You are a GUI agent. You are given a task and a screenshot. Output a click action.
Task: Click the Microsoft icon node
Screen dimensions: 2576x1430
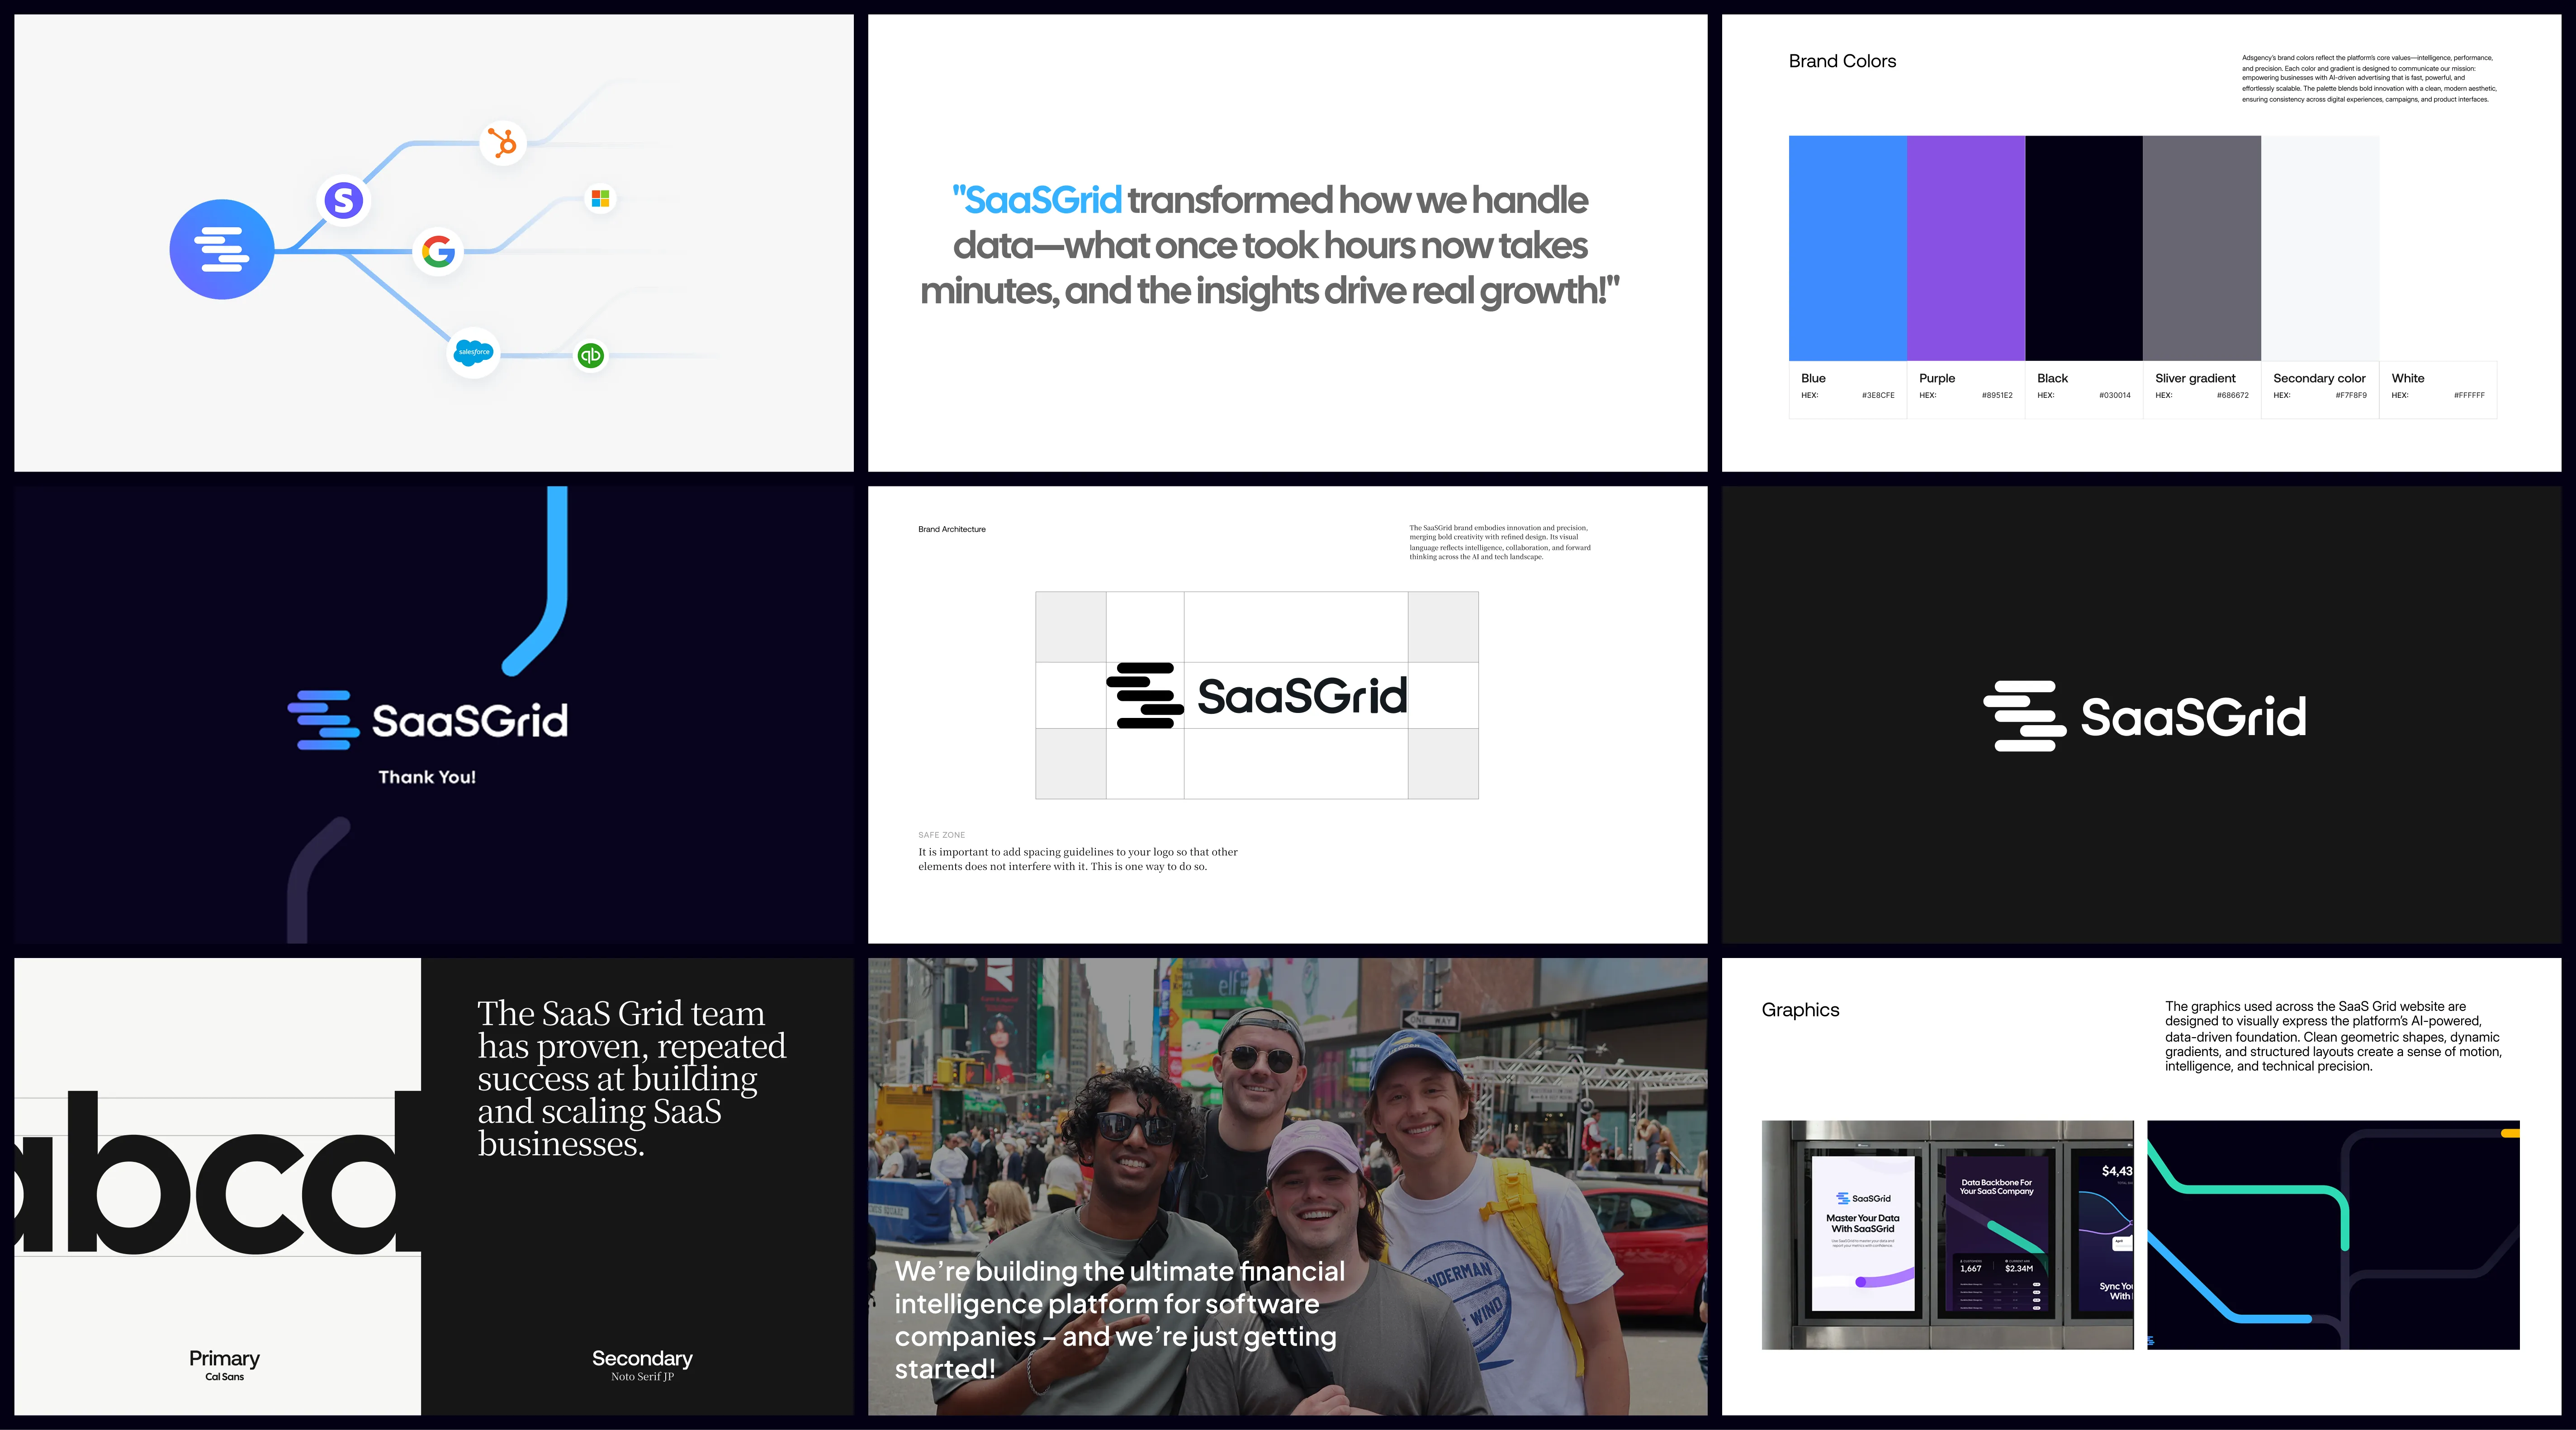601,198
